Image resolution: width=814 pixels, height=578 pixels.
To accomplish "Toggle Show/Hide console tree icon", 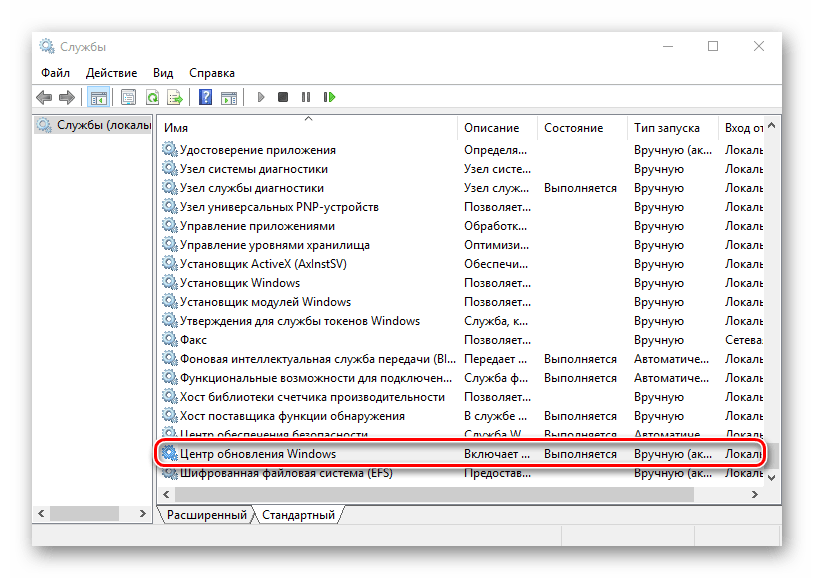I will click(x=98, y=97).
